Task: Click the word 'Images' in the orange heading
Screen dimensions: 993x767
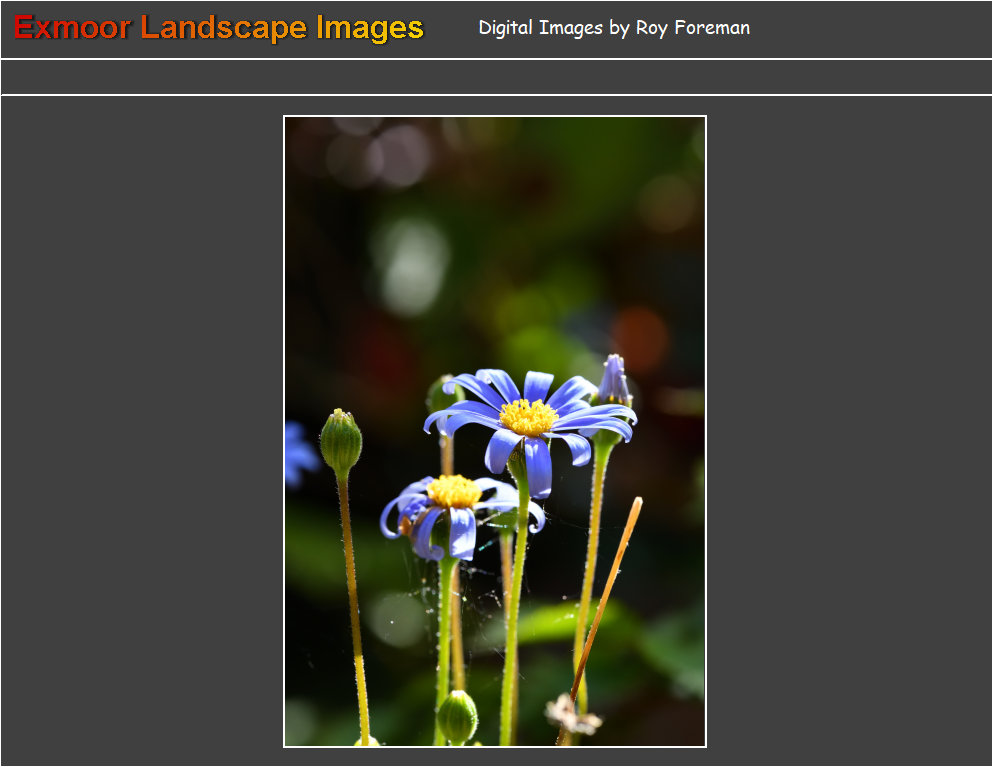Action: pyautogui.click(x=370, y=28)
